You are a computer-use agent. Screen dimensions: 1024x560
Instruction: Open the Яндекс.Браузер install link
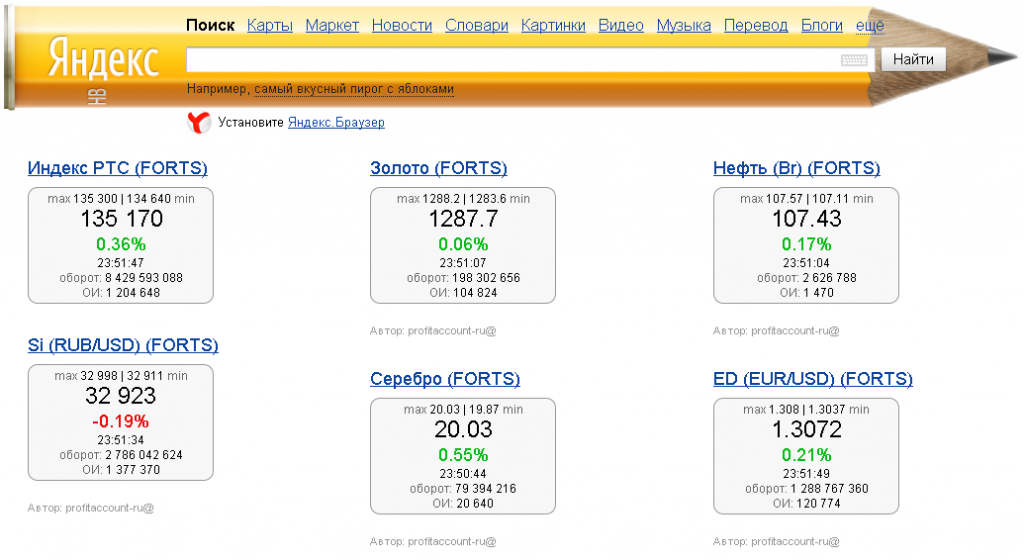(336, 122)
